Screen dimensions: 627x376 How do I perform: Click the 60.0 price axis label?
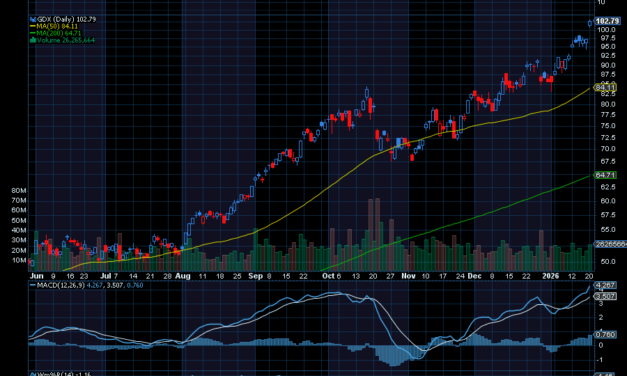608,201
